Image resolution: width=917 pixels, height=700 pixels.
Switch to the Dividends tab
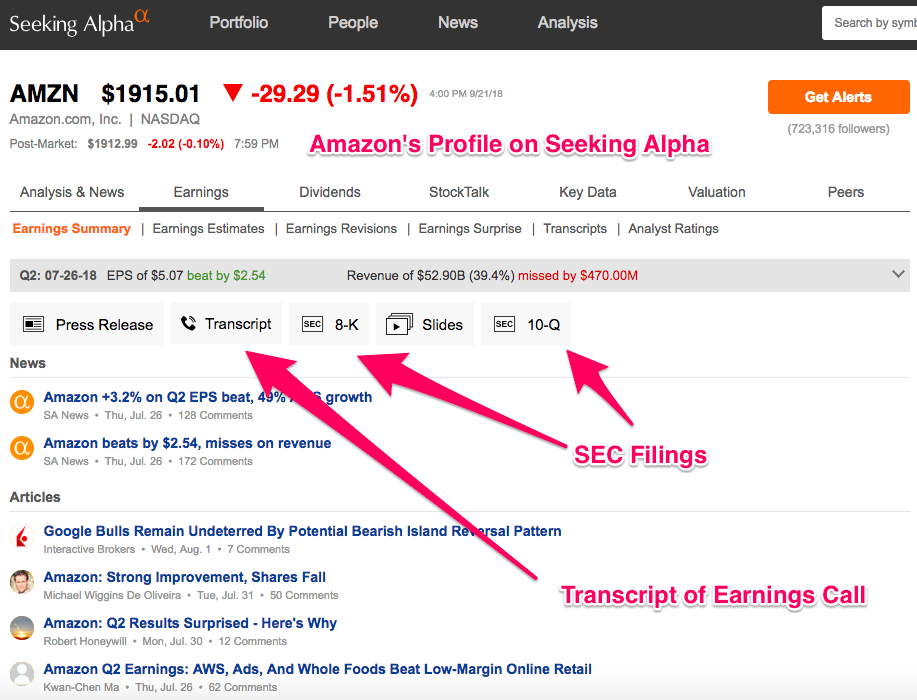[x=330, y=192]
